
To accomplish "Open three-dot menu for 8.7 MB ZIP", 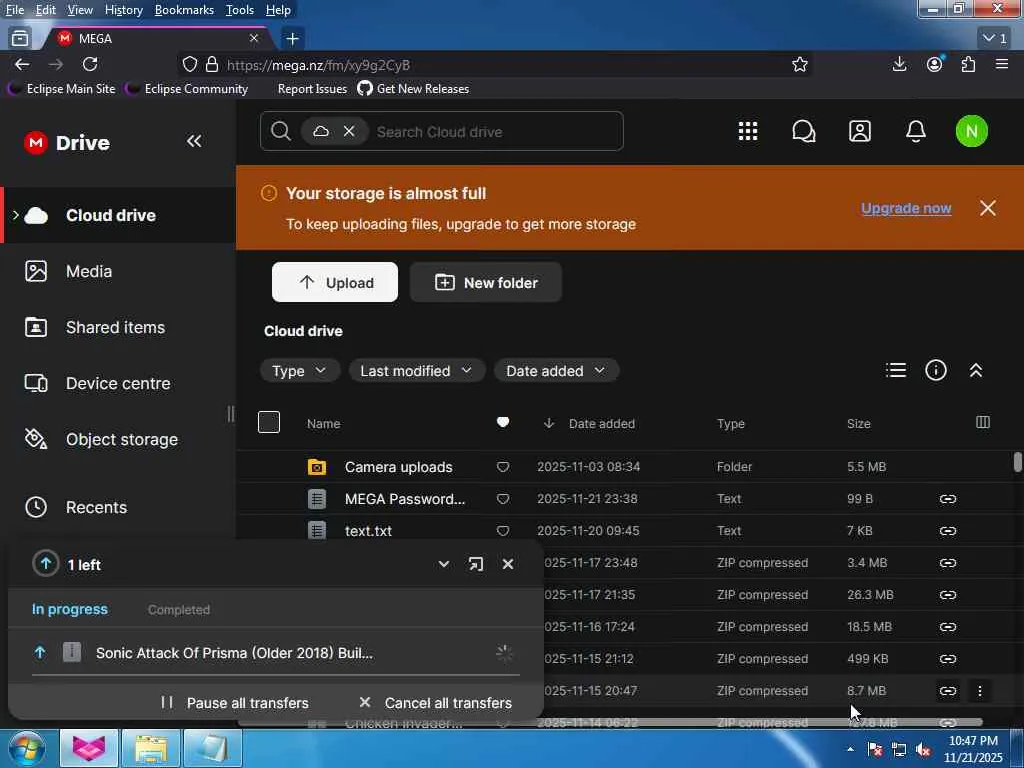I will point(980,690).
